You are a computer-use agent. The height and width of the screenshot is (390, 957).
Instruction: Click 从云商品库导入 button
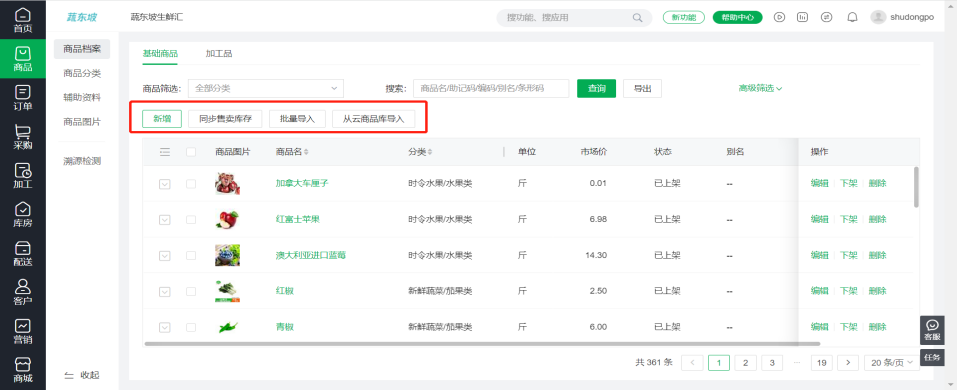pyautogui.click(x=374, y=118)
